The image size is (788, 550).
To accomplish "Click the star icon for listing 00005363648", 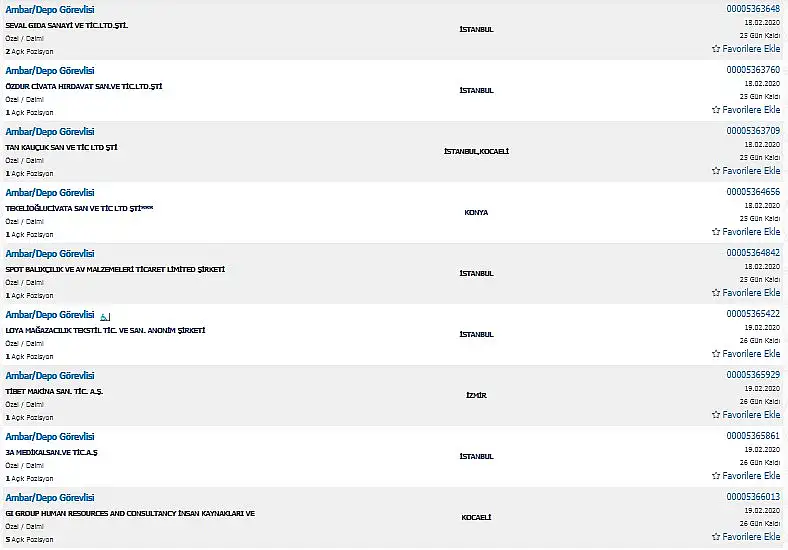I will point(716,49).
